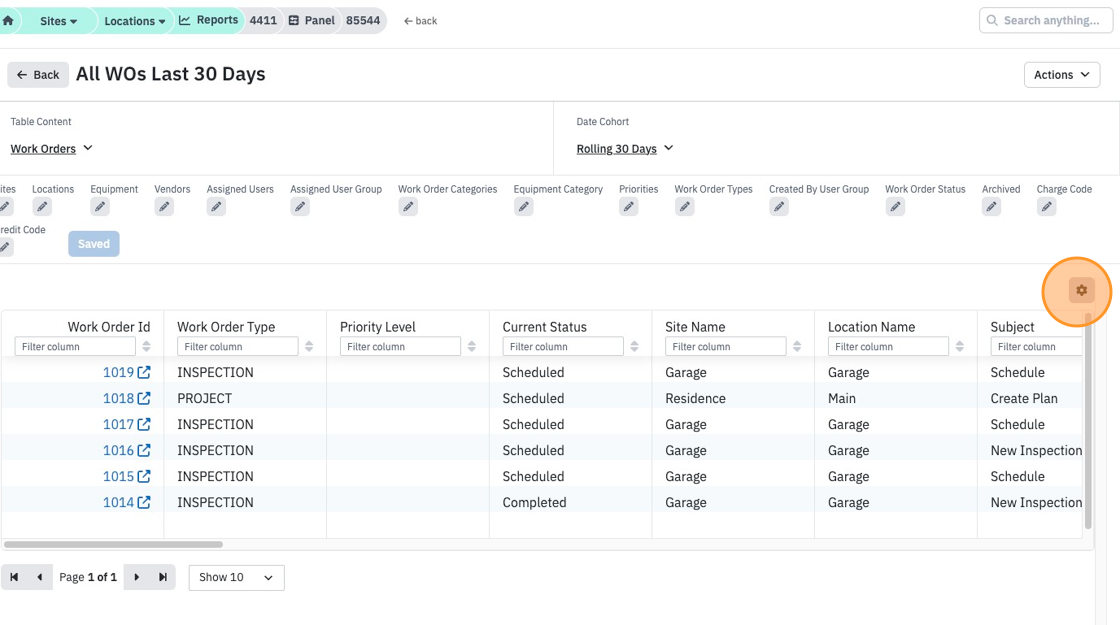Edit the Assigned User Group filter pencil

tap(300, 207)
